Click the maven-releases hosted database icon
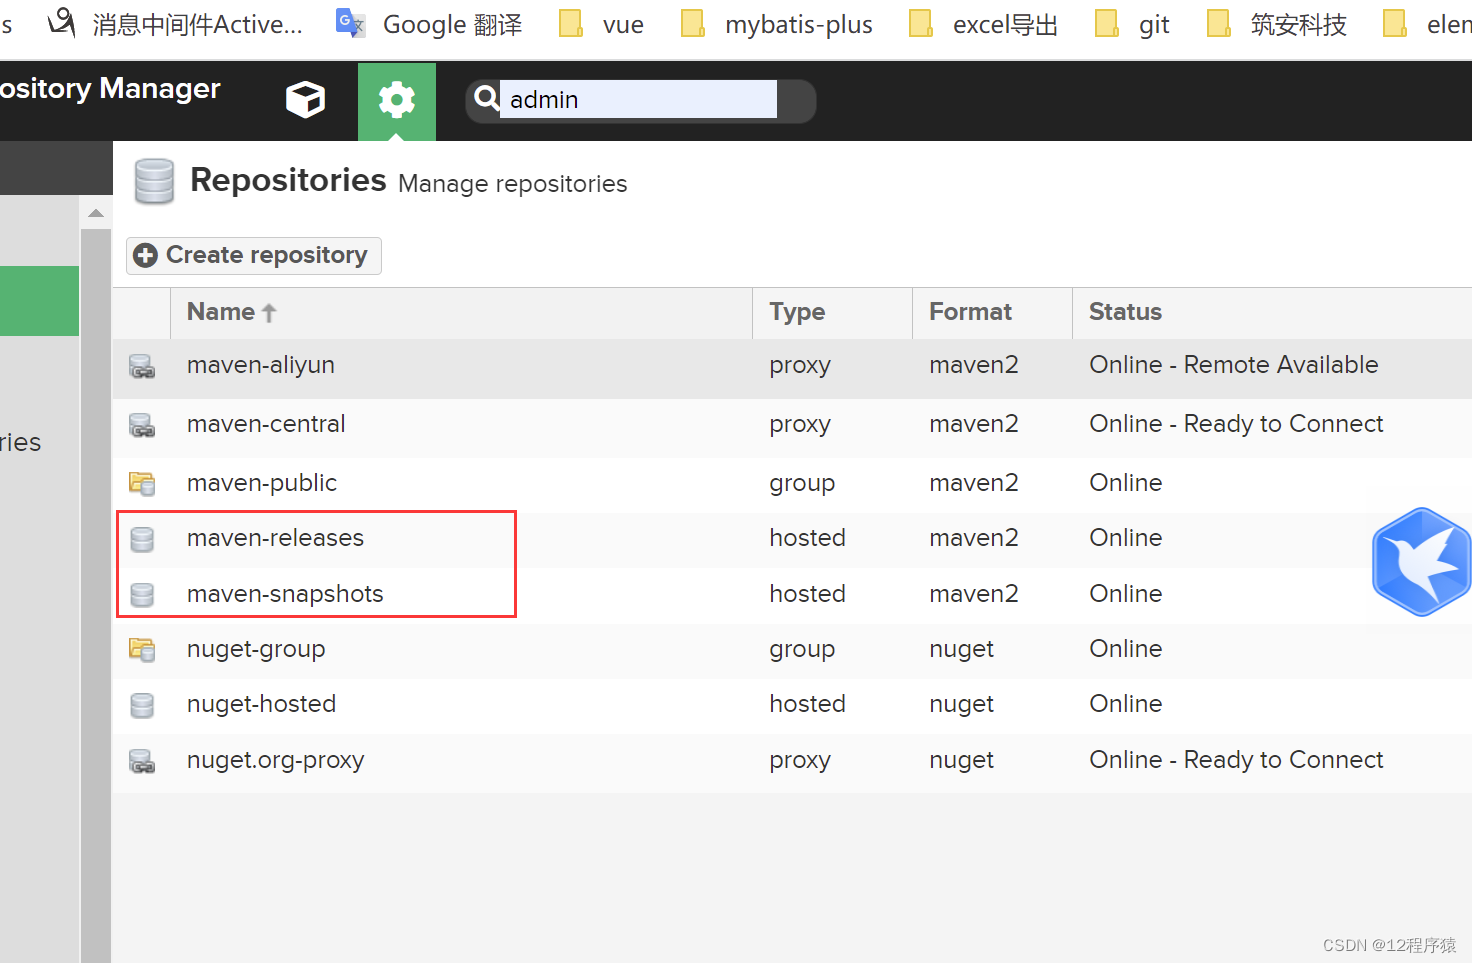 tap(142, 539)
